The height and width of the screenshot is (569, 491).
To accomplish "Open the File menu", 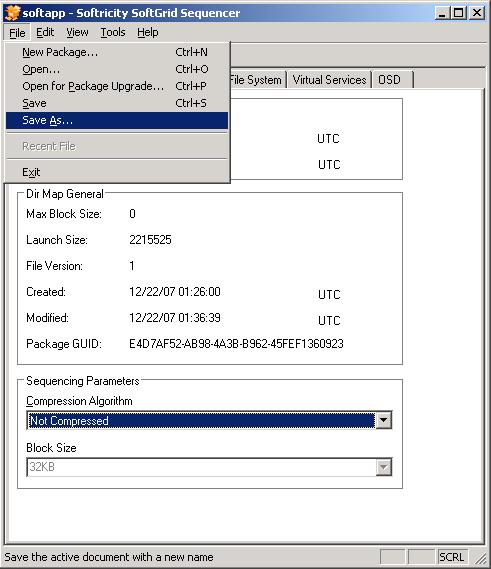I will tap(17, 33).
